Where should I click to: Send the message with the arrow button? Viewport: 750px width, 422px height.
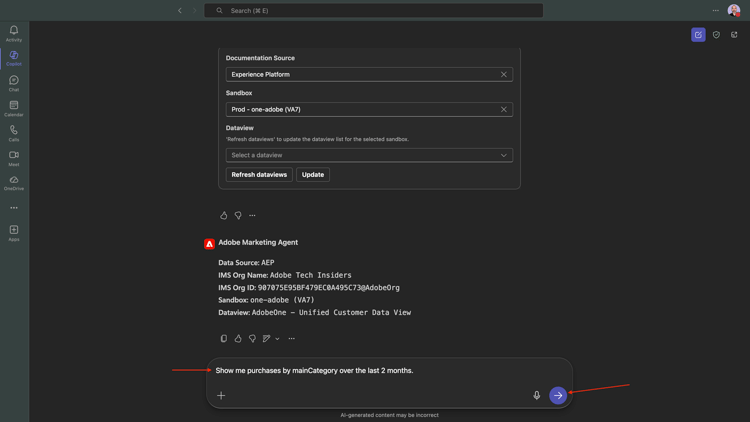point(558,395)
